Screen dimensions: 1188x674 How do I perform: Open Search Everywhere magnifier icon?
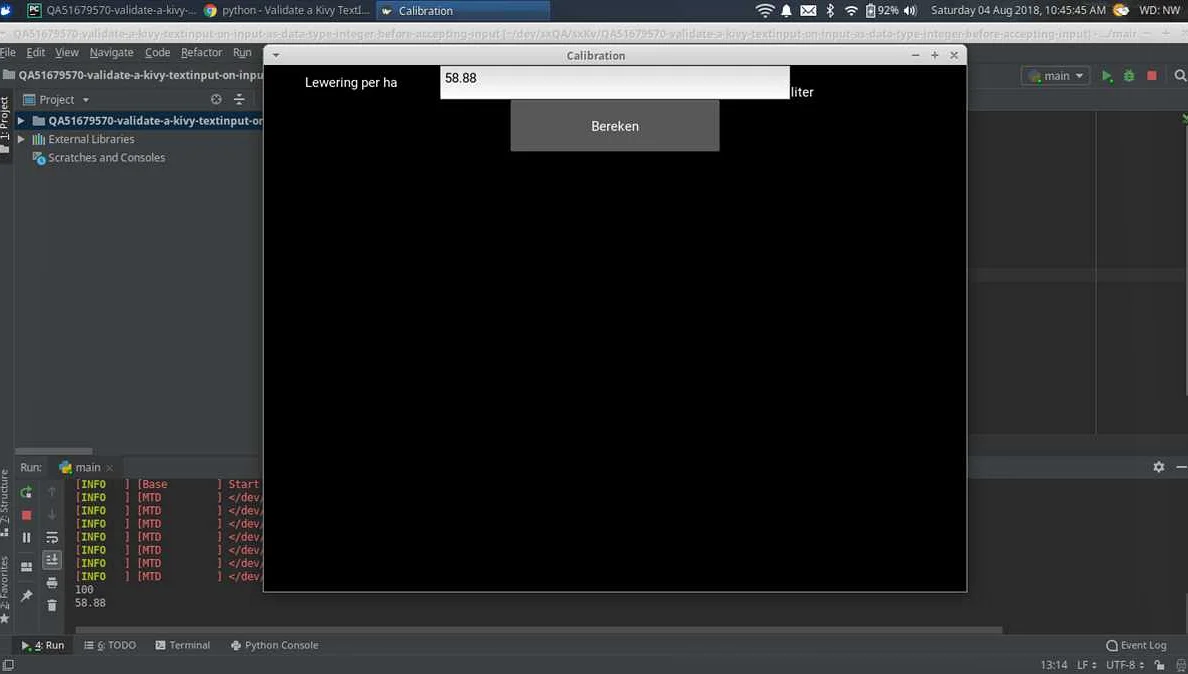(x=1181, y=76)
